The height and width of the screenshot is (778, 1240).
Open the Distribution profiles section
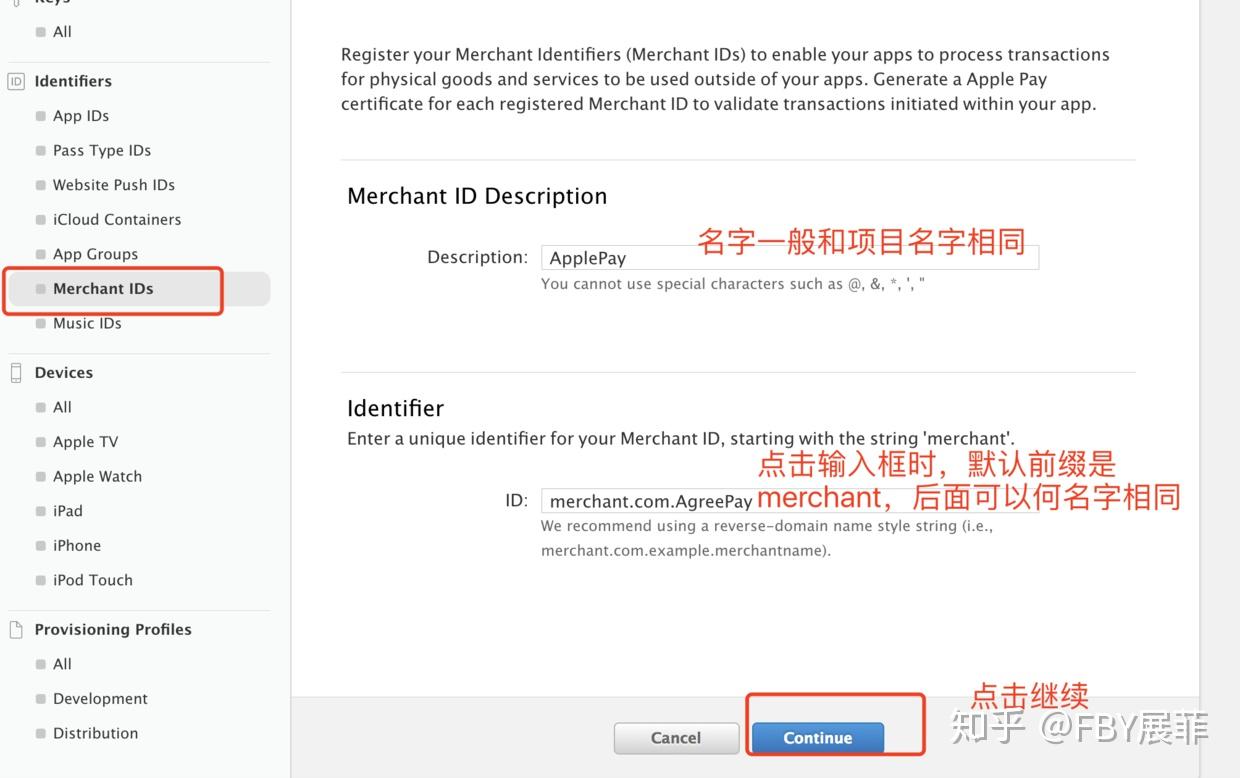(95, 733)
